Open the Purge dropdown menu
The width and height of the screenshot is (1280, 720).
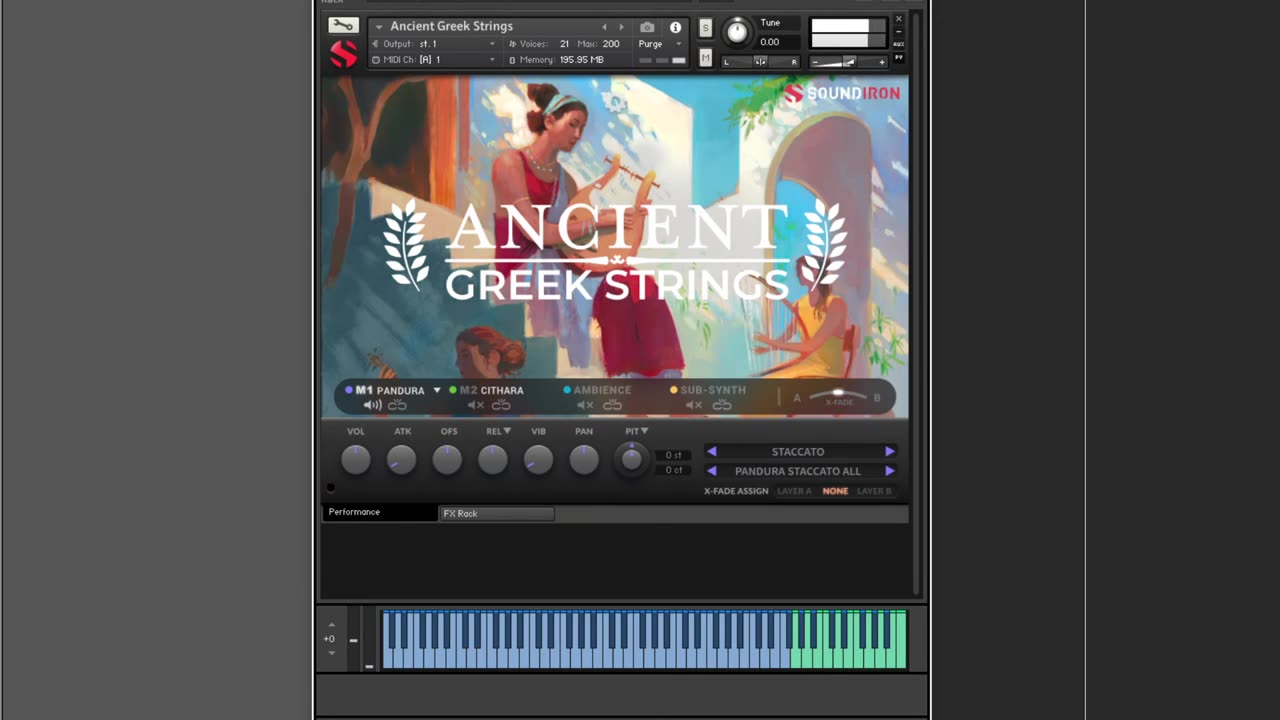[659, 44]
